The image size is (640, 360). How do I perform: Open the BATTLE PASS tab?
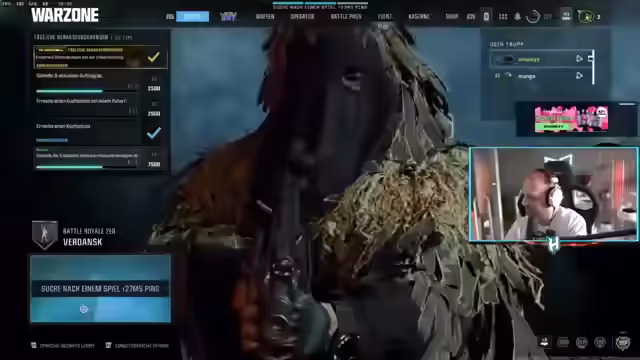pos(346,17)
